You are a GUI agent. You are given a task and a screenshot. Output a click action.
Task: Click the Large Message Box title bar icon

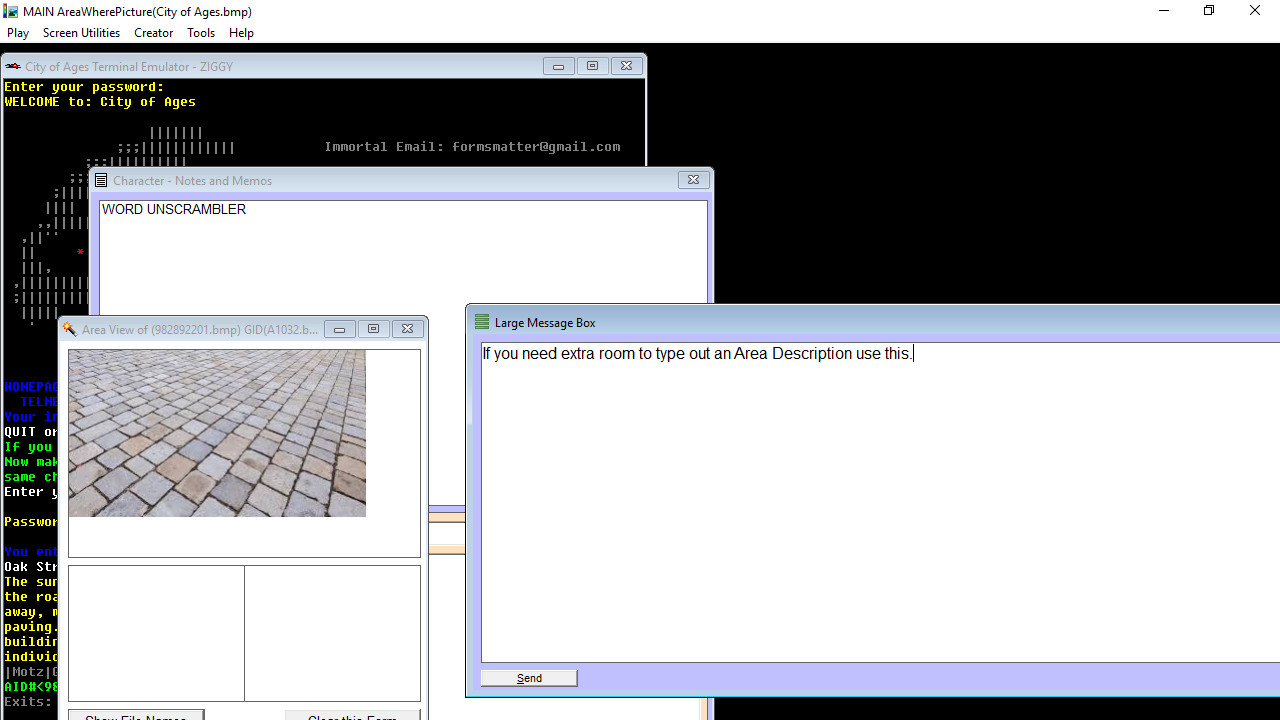481,322
